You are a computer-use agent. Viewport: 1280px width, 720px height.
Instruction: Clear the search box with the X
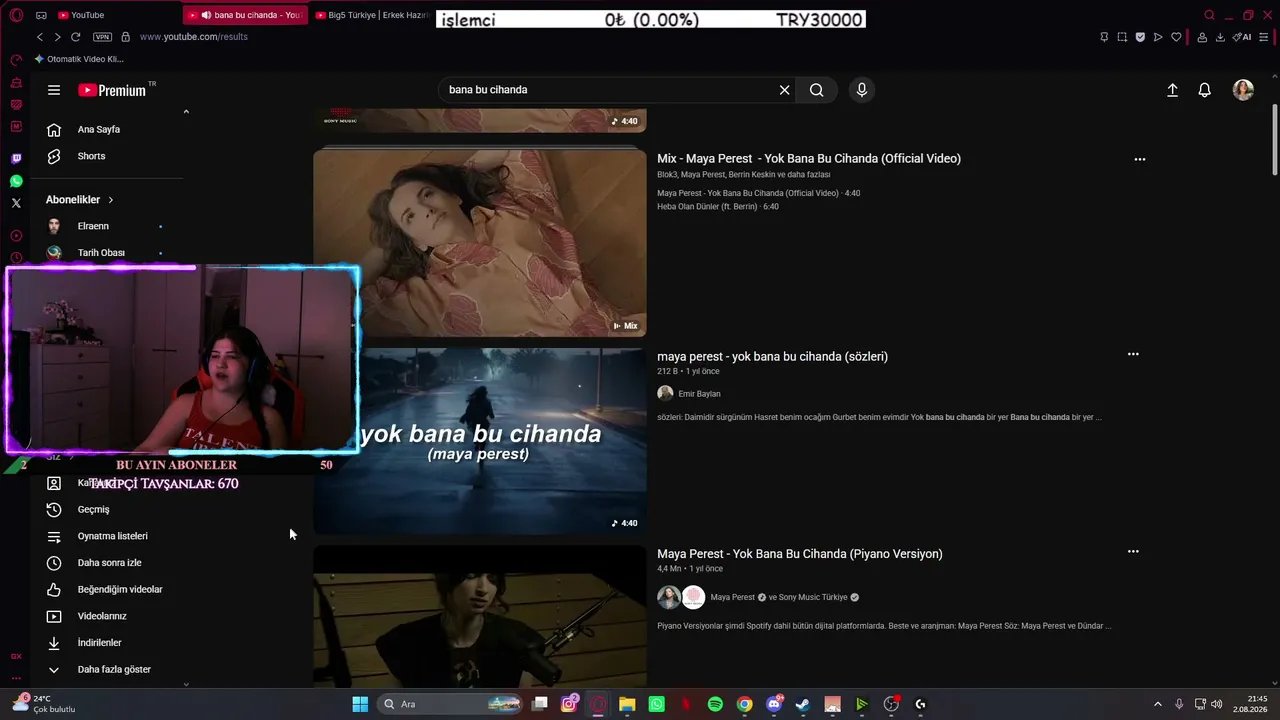pos(785,90)
